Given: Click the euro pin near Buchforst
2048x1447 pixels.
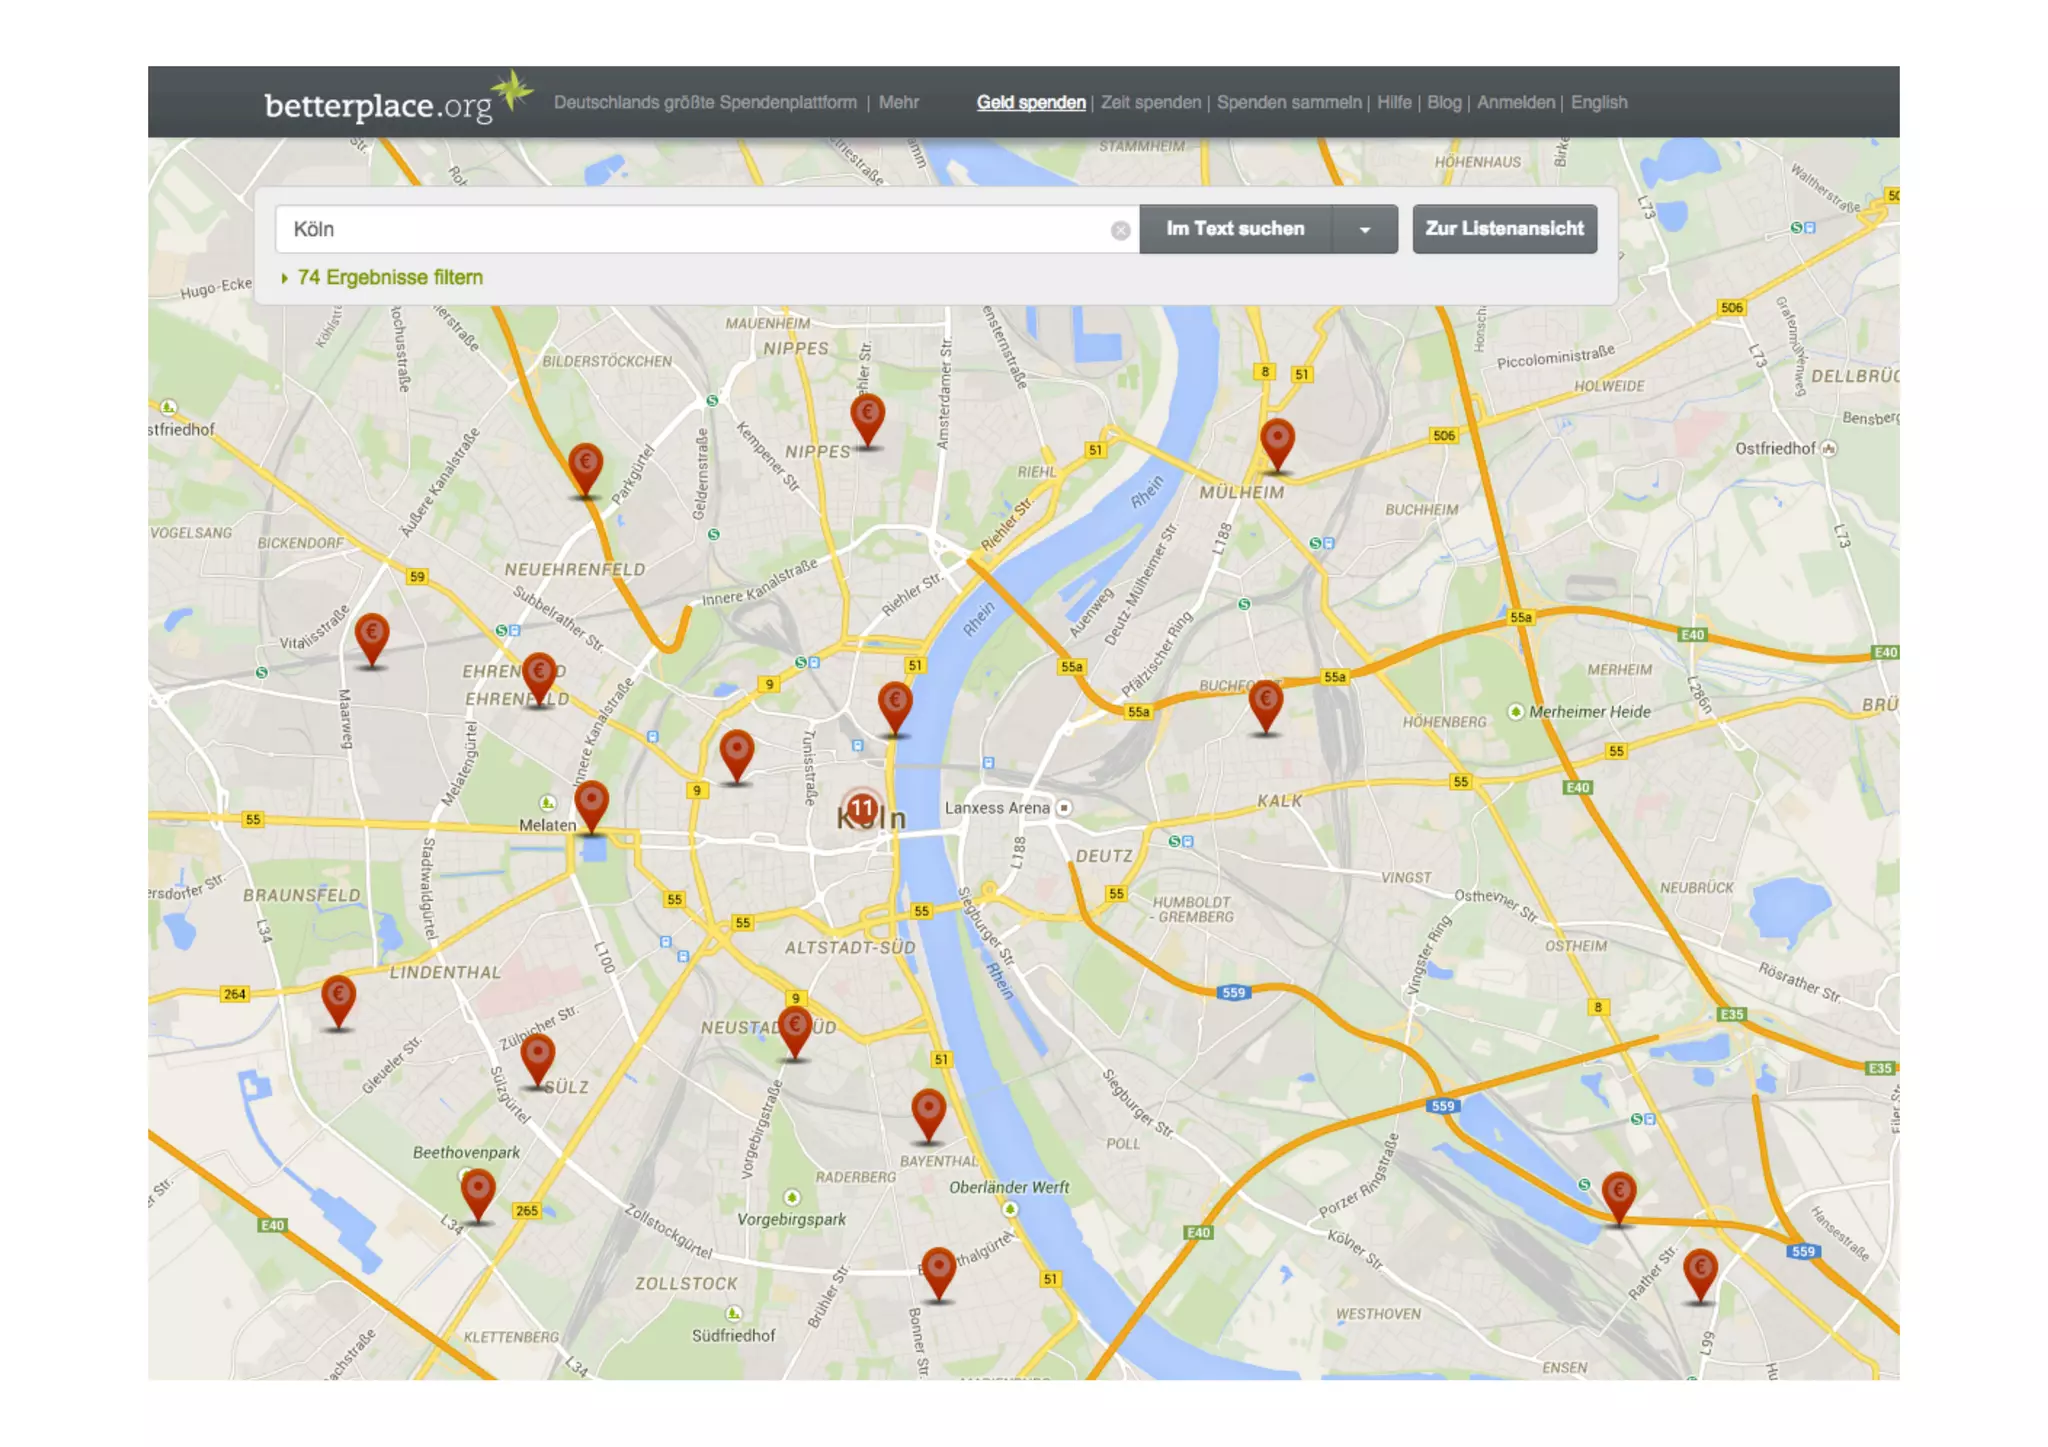Looking at the screenshot, I should 1266,701.
